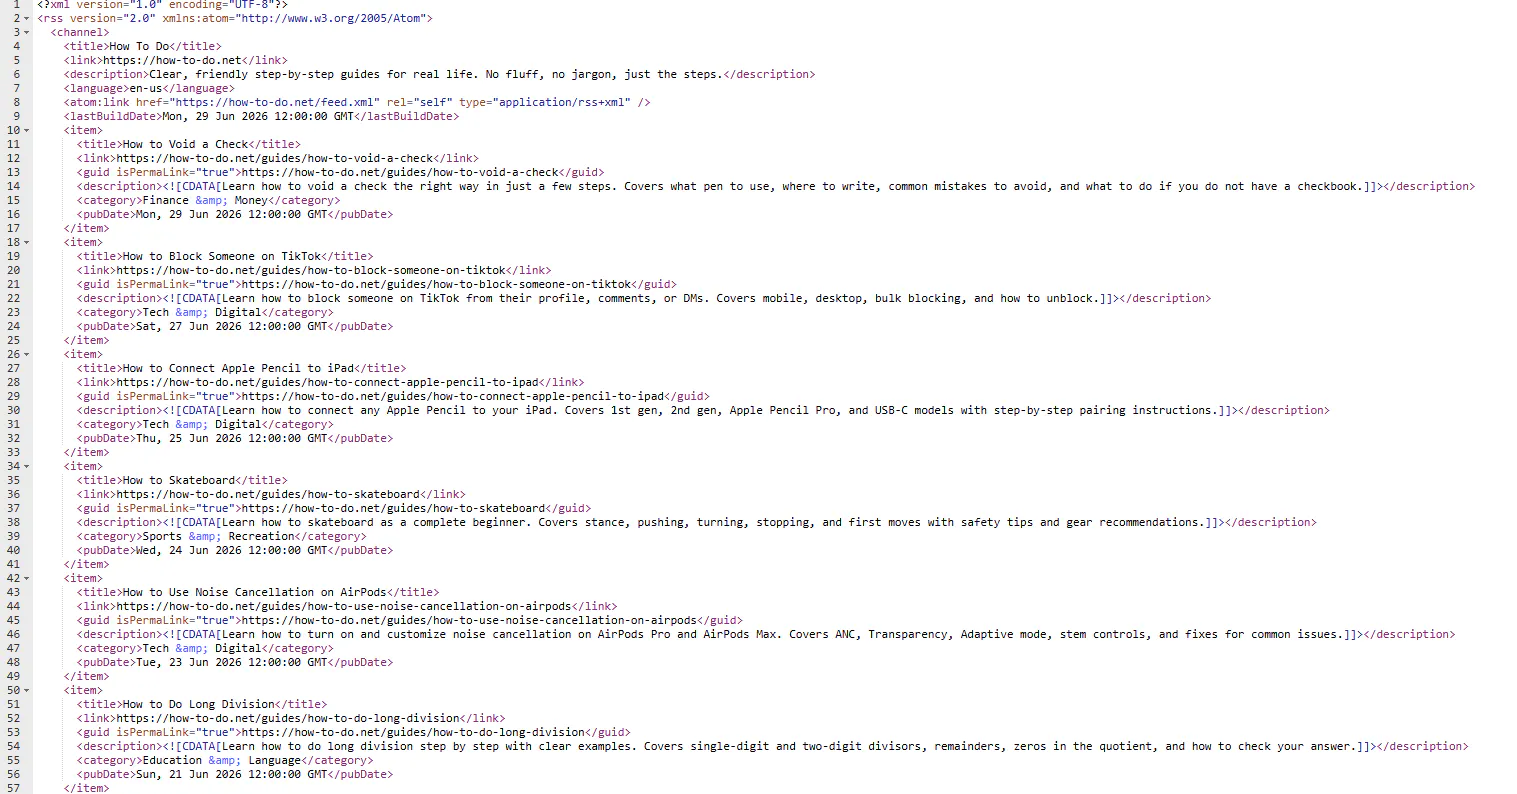Collapse the channel element fold arrow
Screen dimensions: 1517x794
(27, 32)
